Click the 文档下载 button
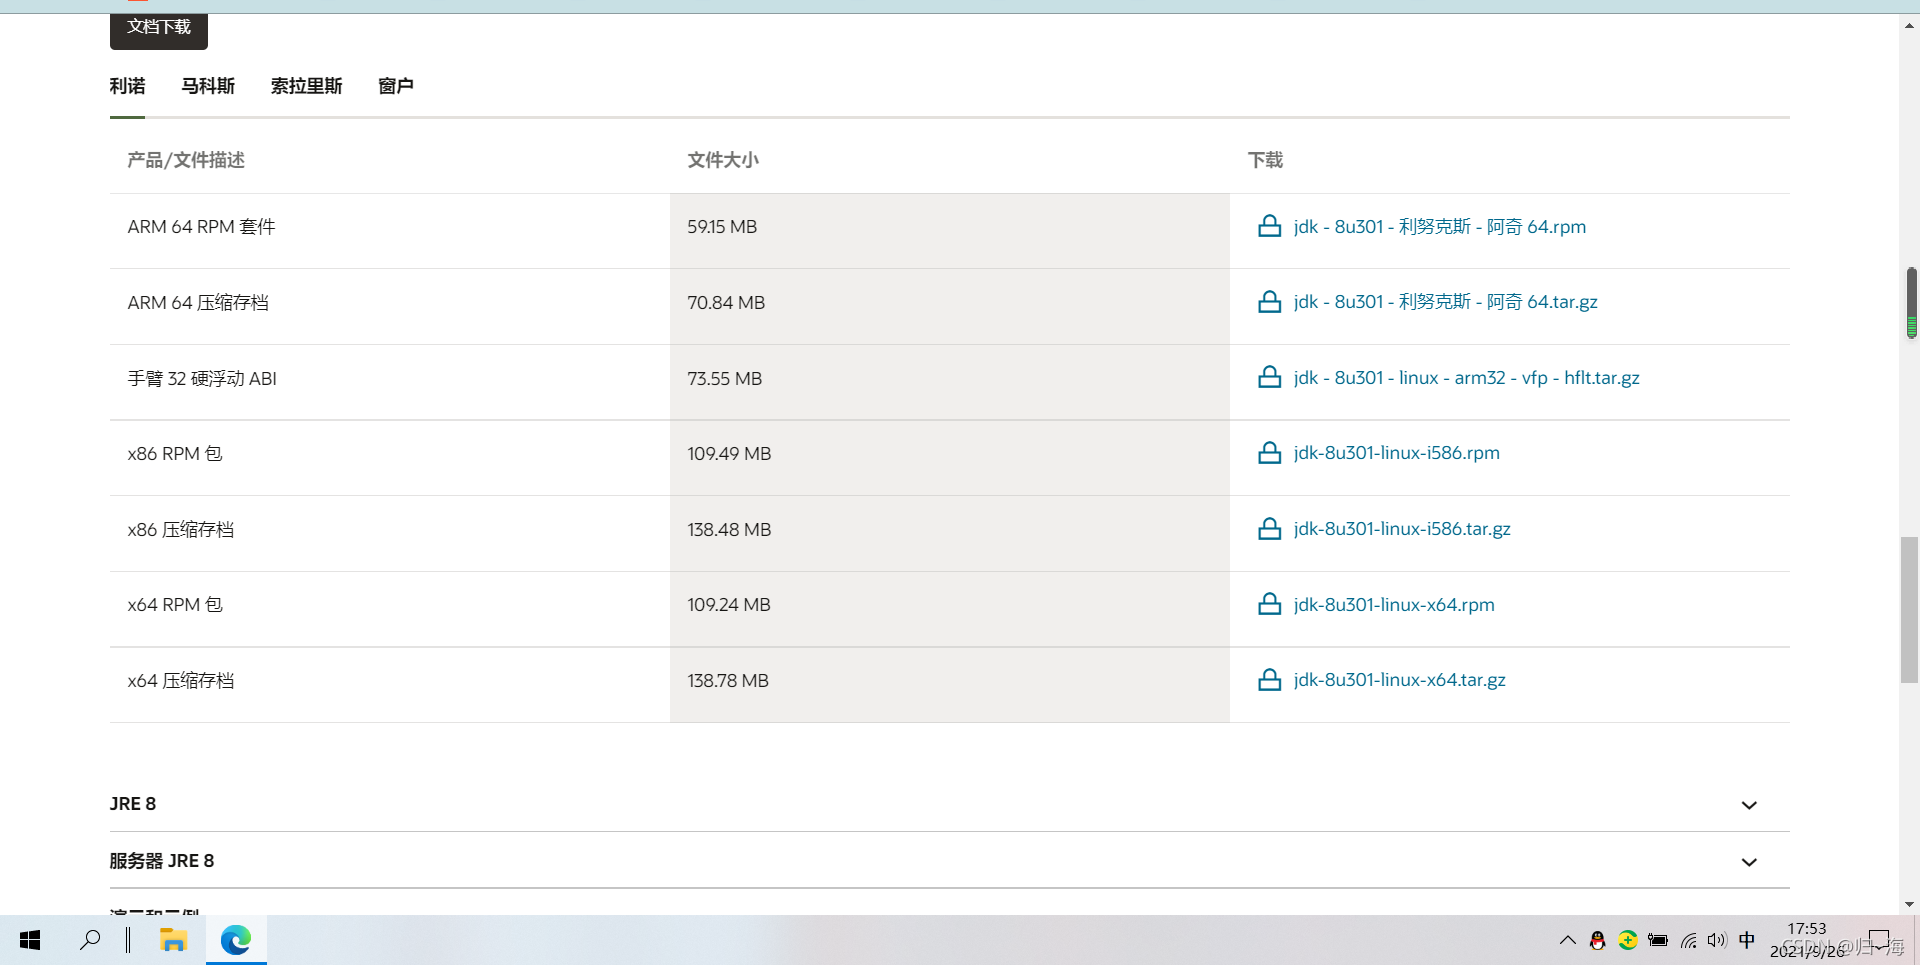 pos(159,30)
